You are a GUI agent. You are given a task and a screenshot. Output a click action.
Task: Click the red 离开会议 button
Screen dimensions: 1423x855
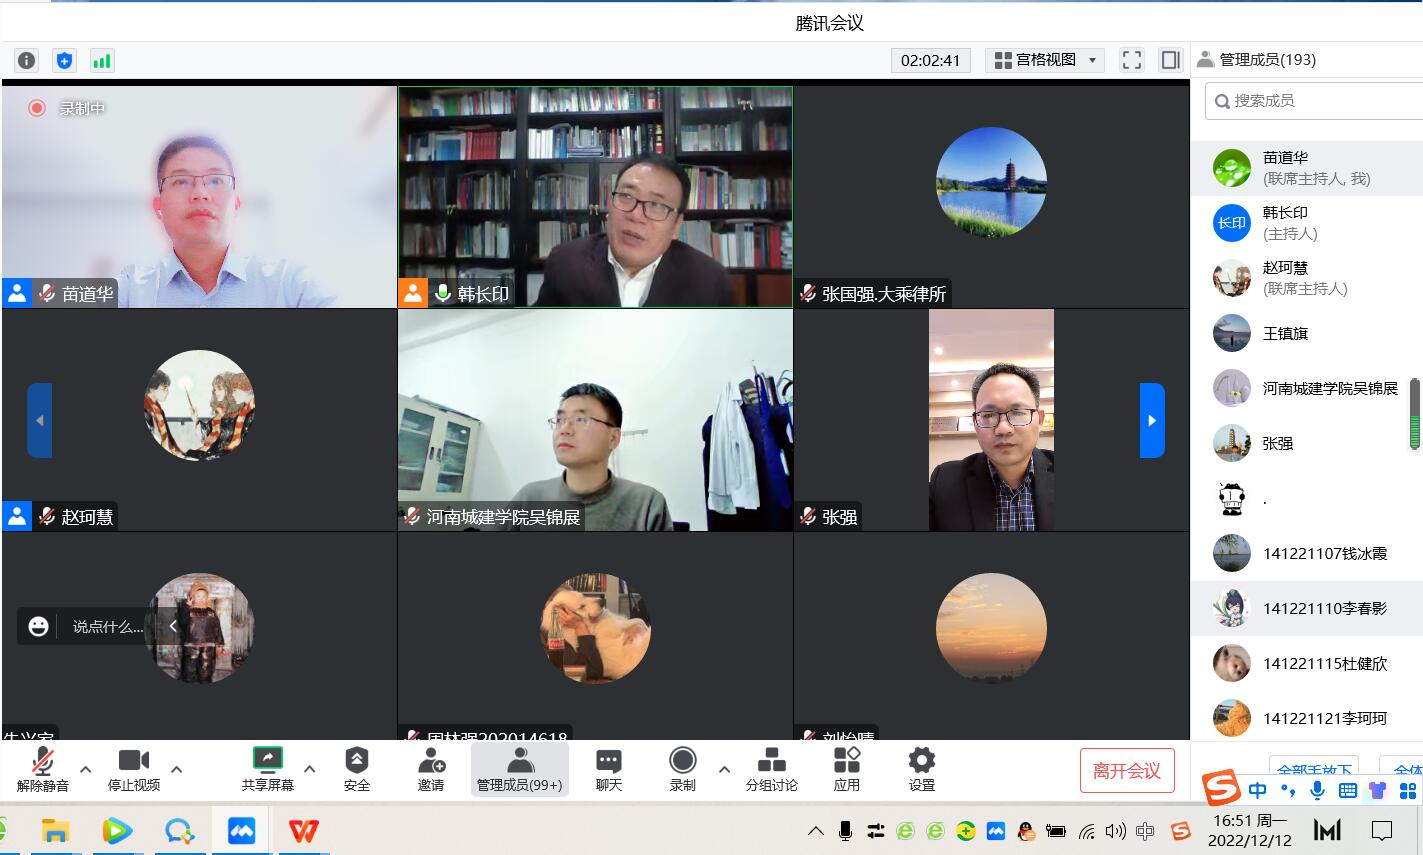pyautogui.click(x=1126, y=771)
